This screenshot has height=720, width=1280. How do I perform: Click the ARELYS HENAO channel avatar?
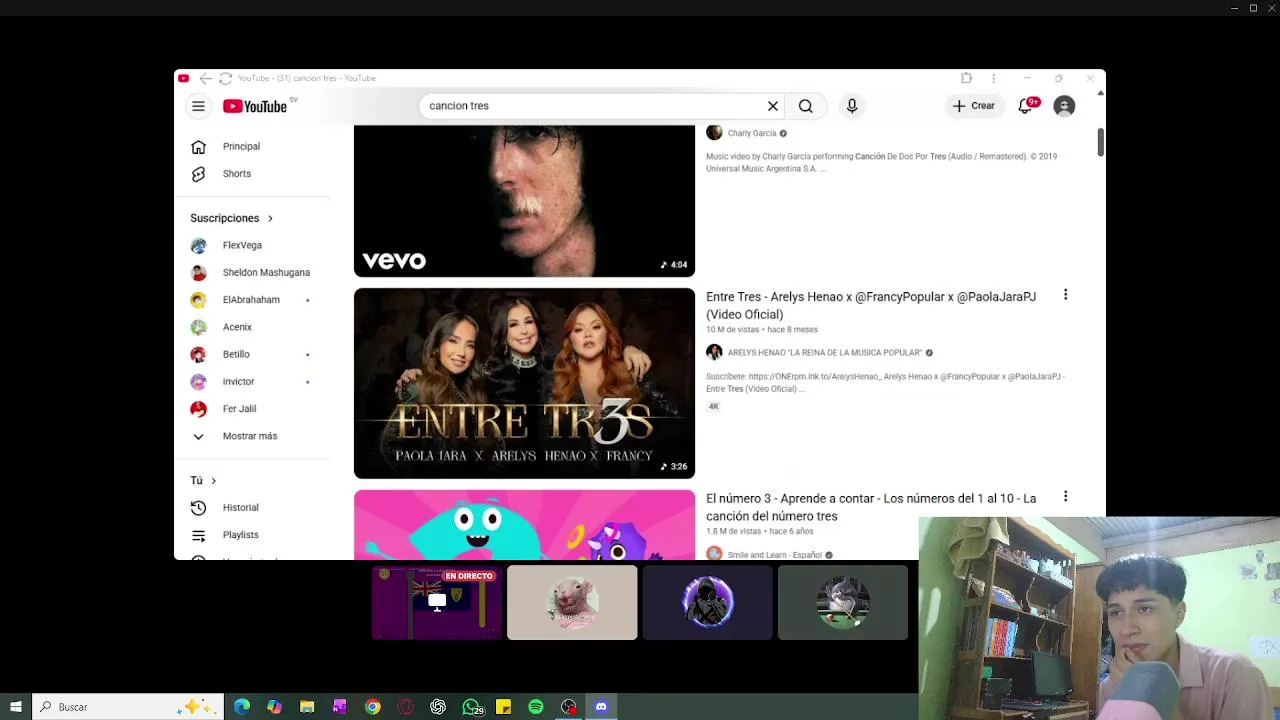[714, 352]
